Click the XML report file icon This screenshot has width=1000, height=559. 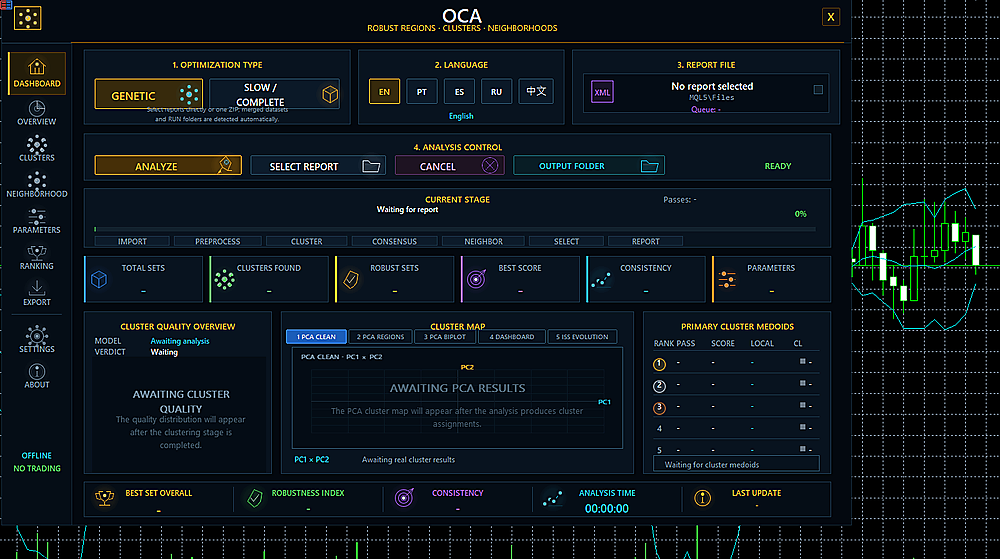pyautogui.click(x=602, y=92)
